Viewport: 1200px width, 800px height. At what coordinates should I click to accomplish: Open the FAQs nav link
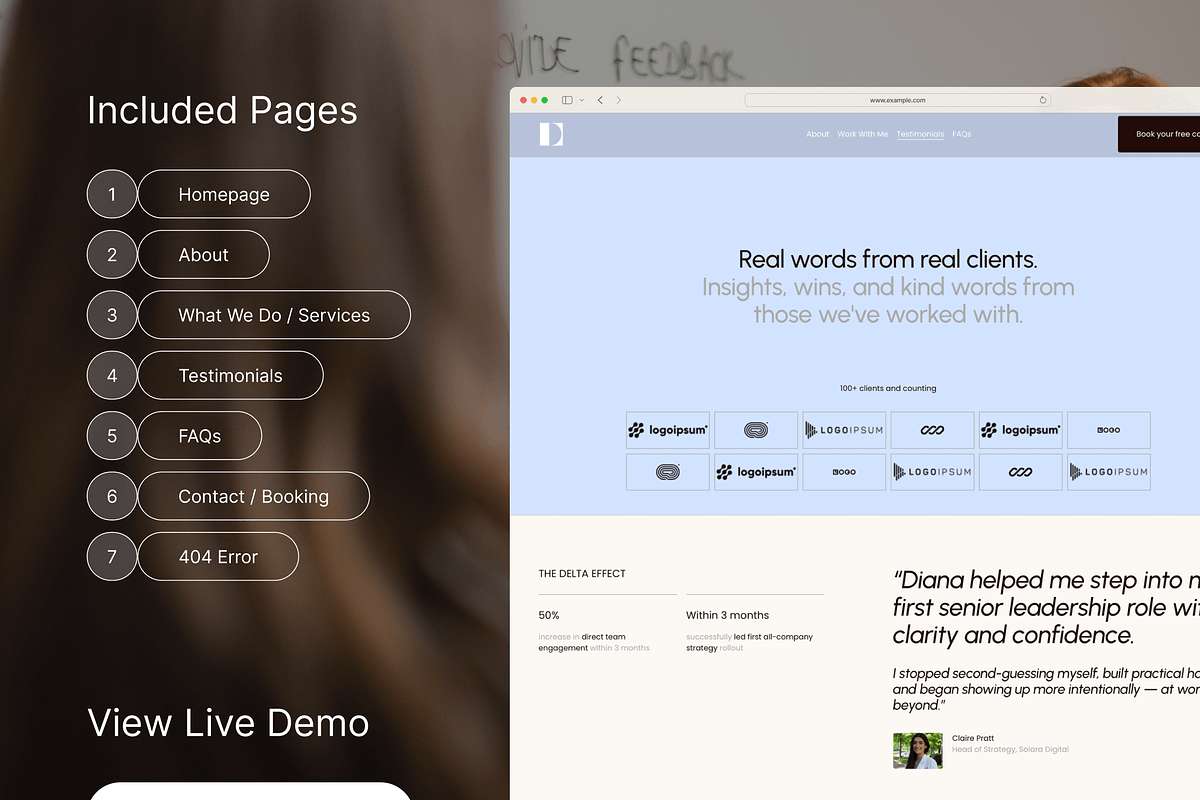coord(962,134)
